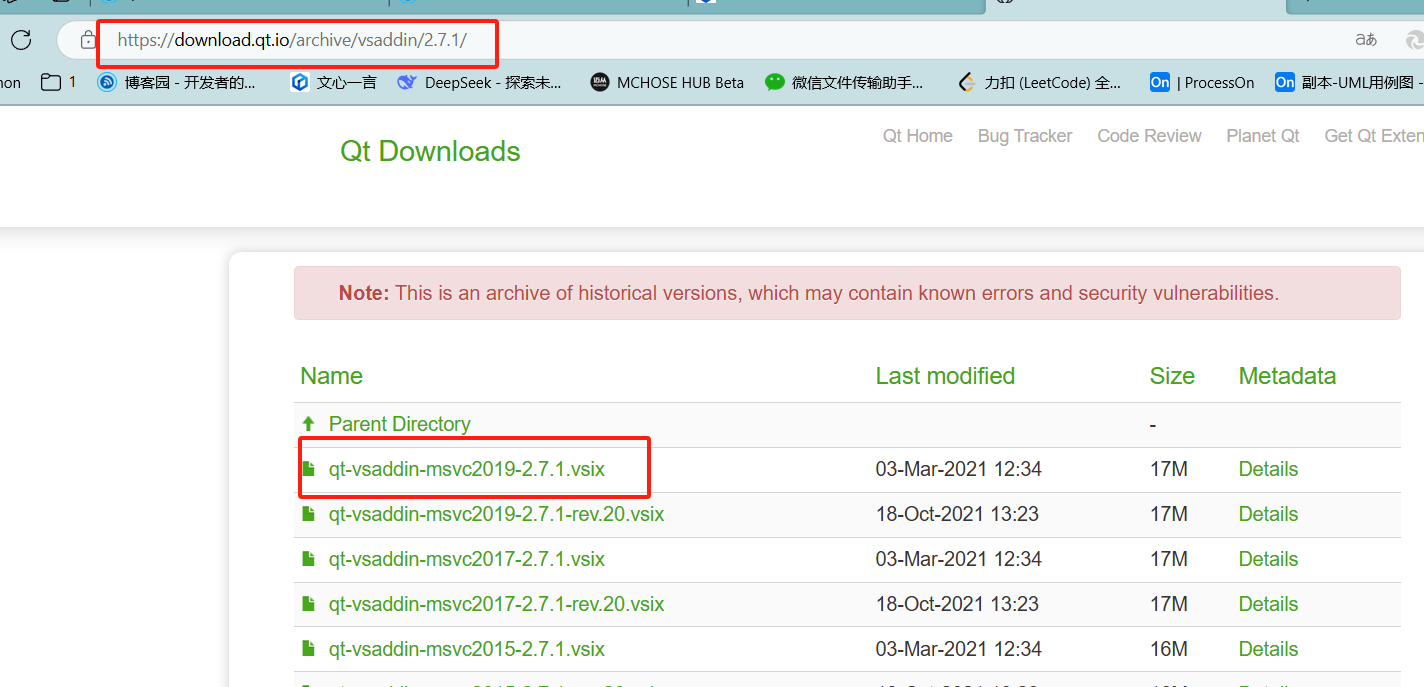Open the 副本-UML用例图 bookmark

pyautogui.click(x=1349, y=83)
